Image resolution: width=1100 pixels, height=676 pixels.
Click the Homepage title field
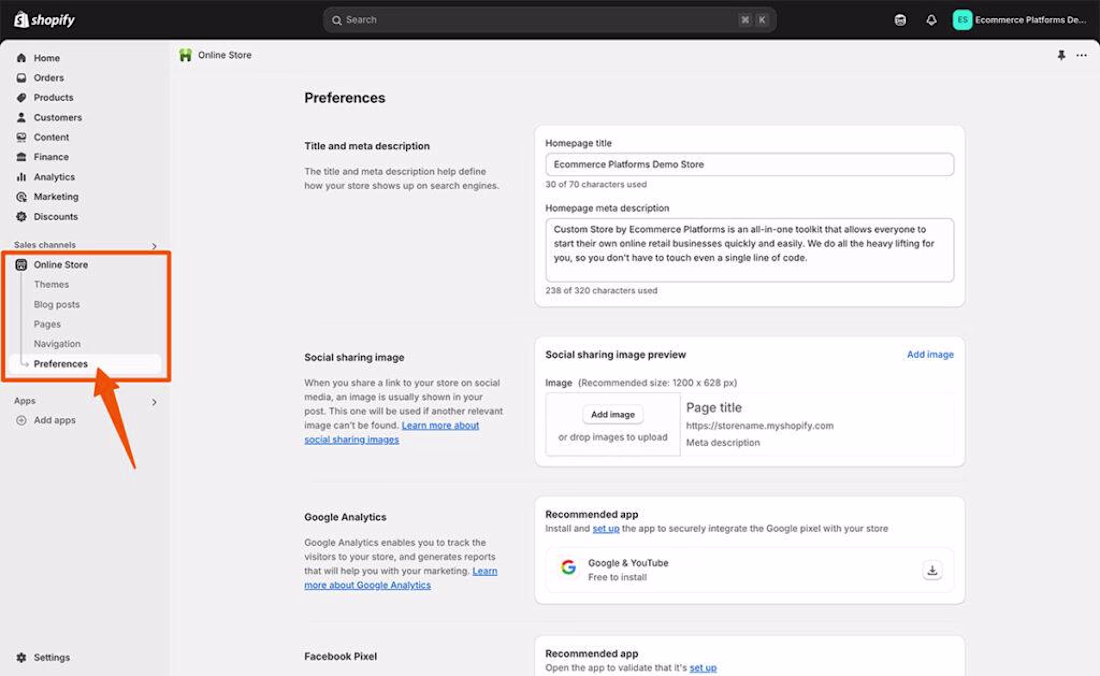(749, 165)
